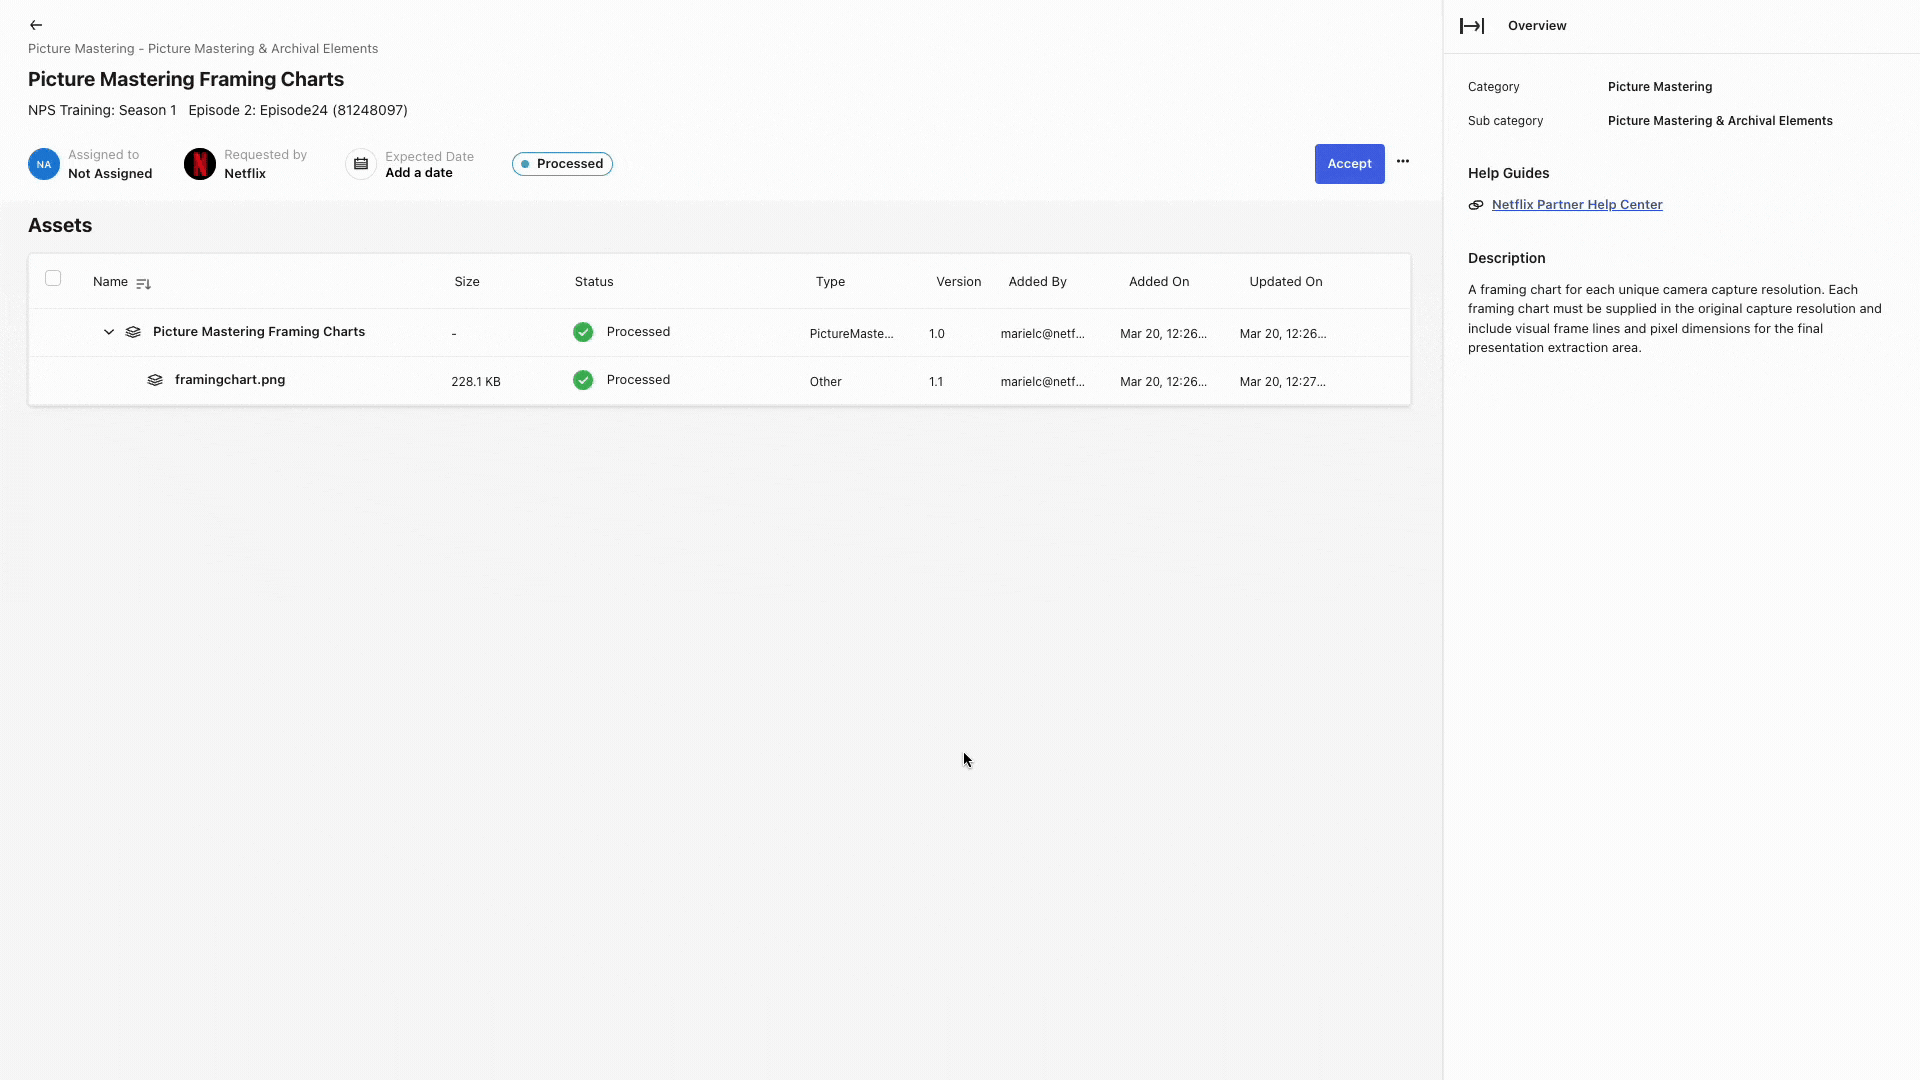This screenshot has width=1920, height=1080.
Task: Click the Picture Mastering breadcrumb
Action: (x=79, y=48)
